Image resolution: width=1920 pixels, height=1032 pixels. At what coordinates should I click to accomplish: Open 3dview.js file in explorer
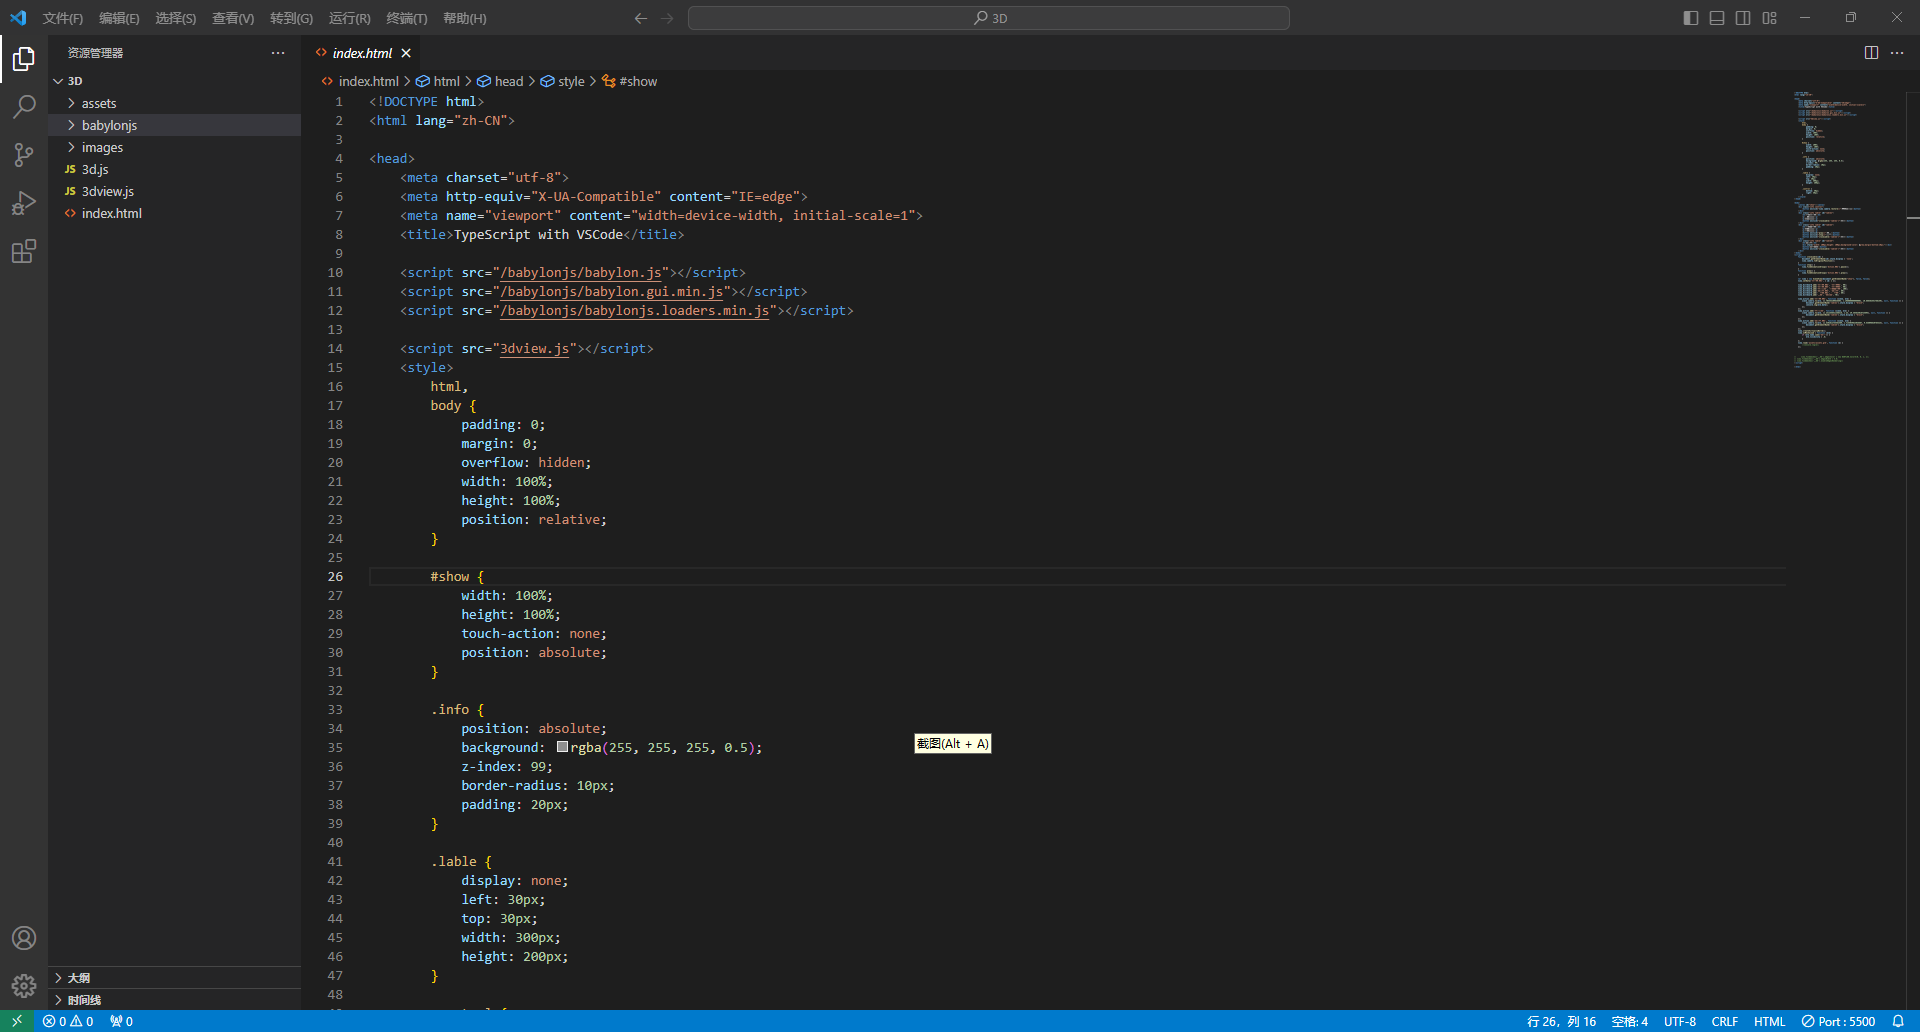175,191
